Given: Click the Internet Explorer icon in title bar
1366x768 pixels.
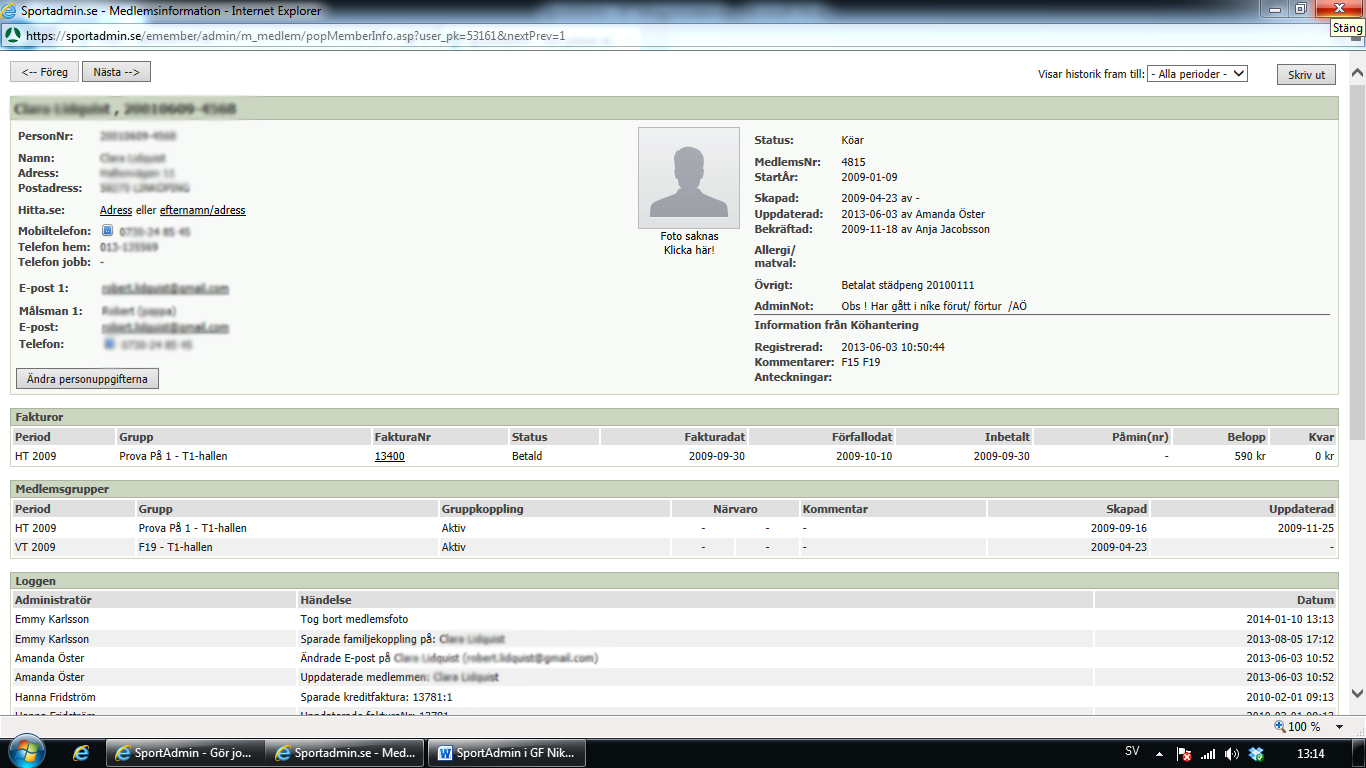Looking at the screenshot, I should click(x=11, y=9).
